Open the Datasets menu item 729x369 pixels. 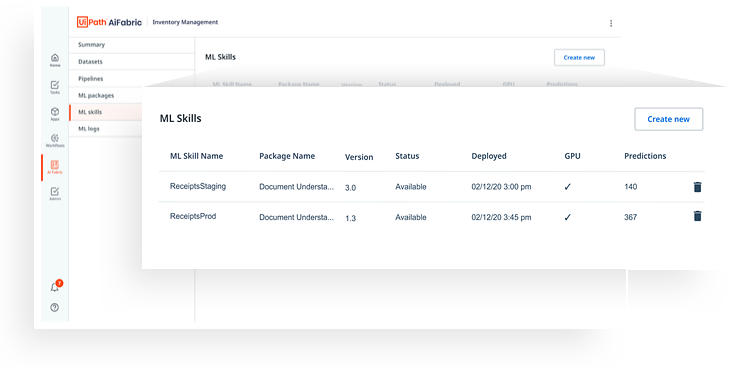click(x=132, y=61)
